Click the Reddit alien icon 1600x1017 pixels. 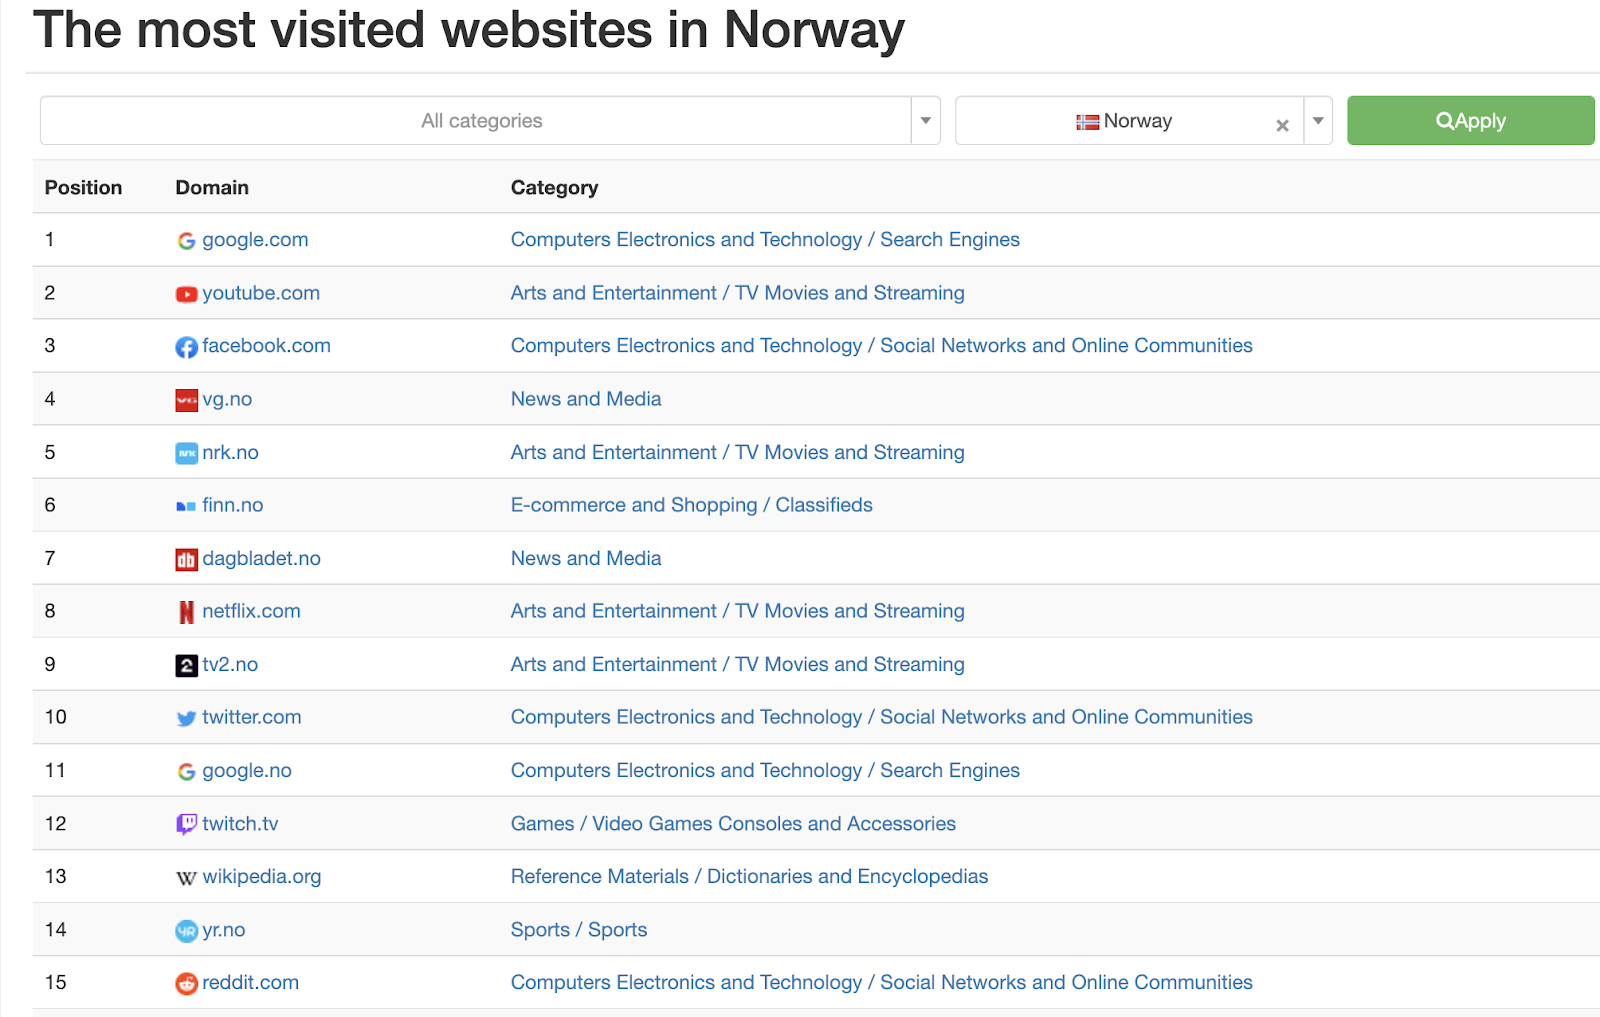pos(186,983)
